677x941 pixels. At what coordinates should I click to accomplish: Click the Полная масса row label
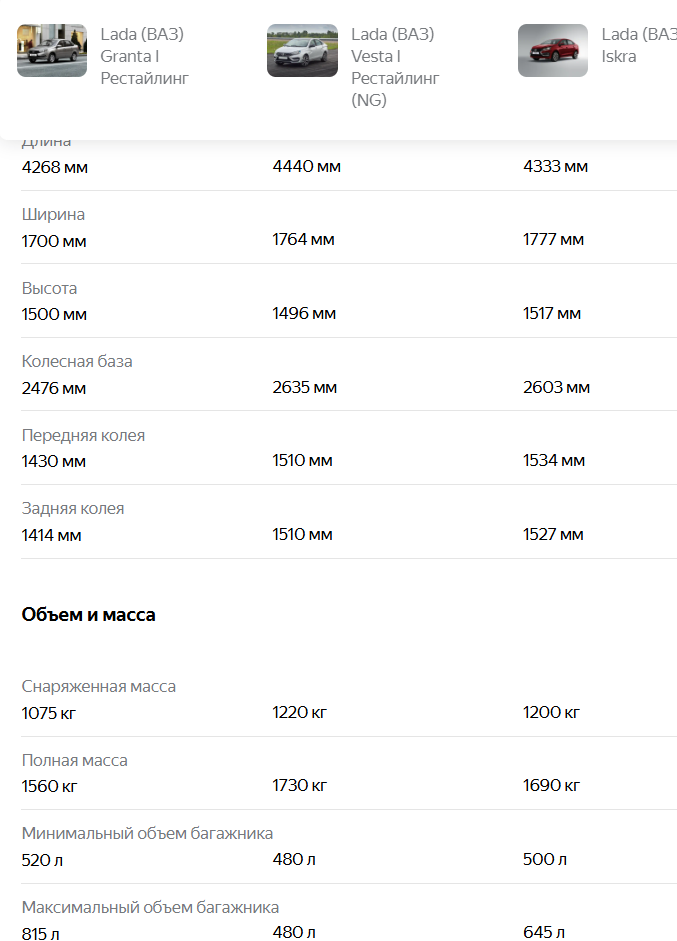tap(75, 761)
